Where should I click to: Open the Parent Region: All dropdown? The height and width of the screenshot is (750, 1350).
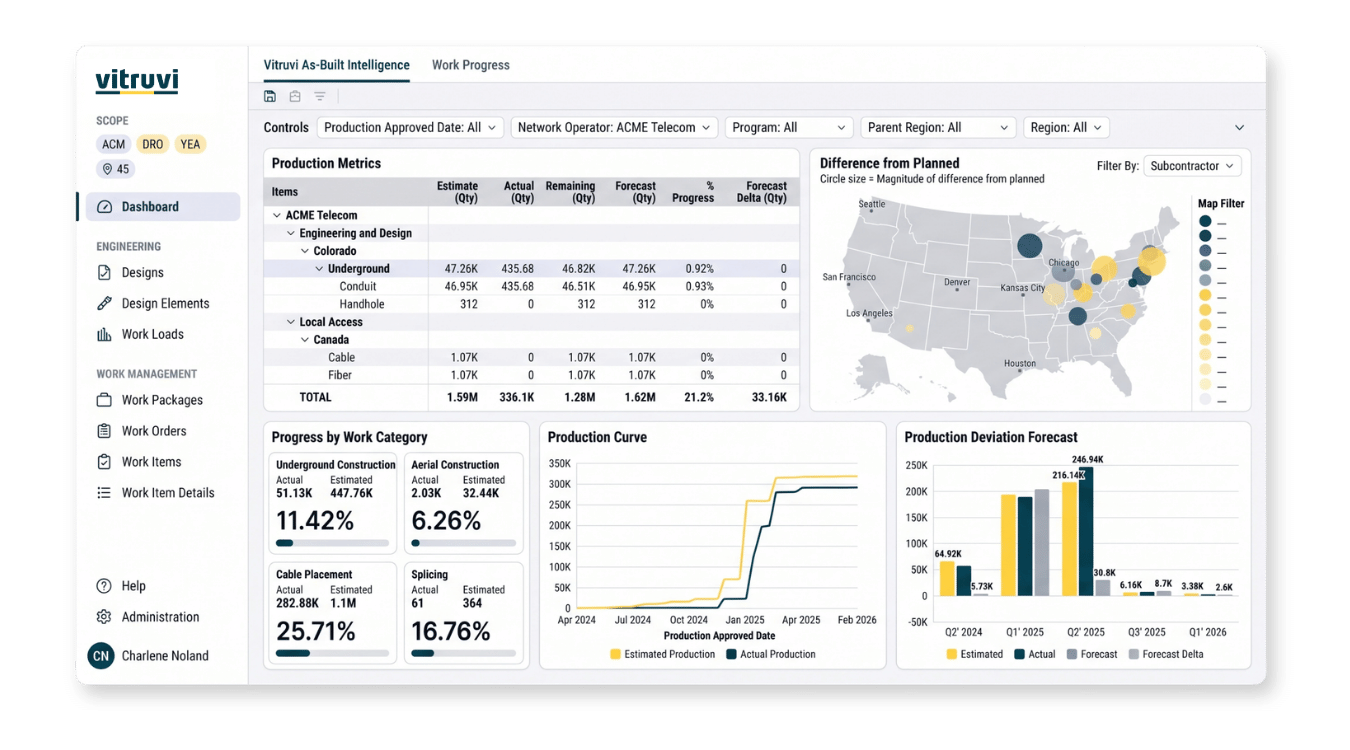click(938, 128)
